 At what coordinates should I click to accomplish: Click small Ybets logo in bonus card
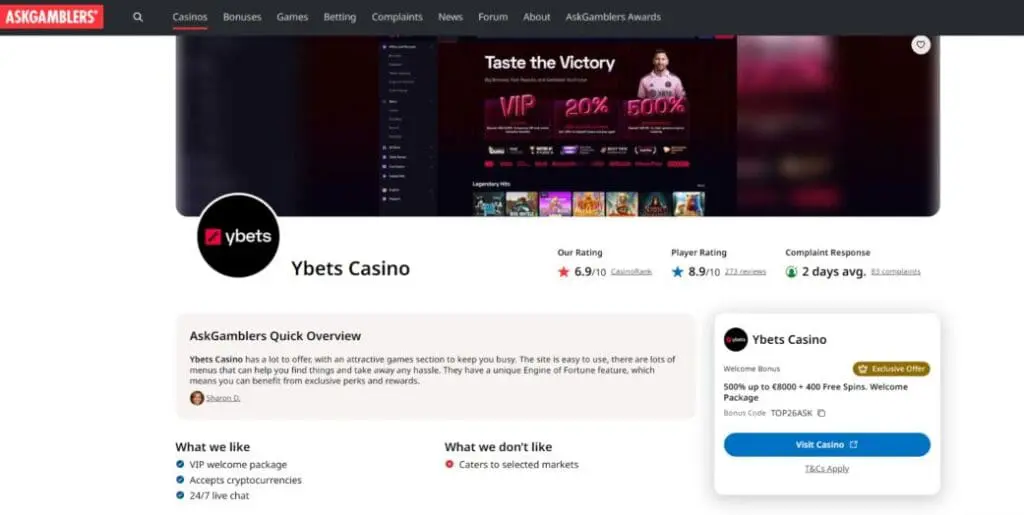coord(735,339)
